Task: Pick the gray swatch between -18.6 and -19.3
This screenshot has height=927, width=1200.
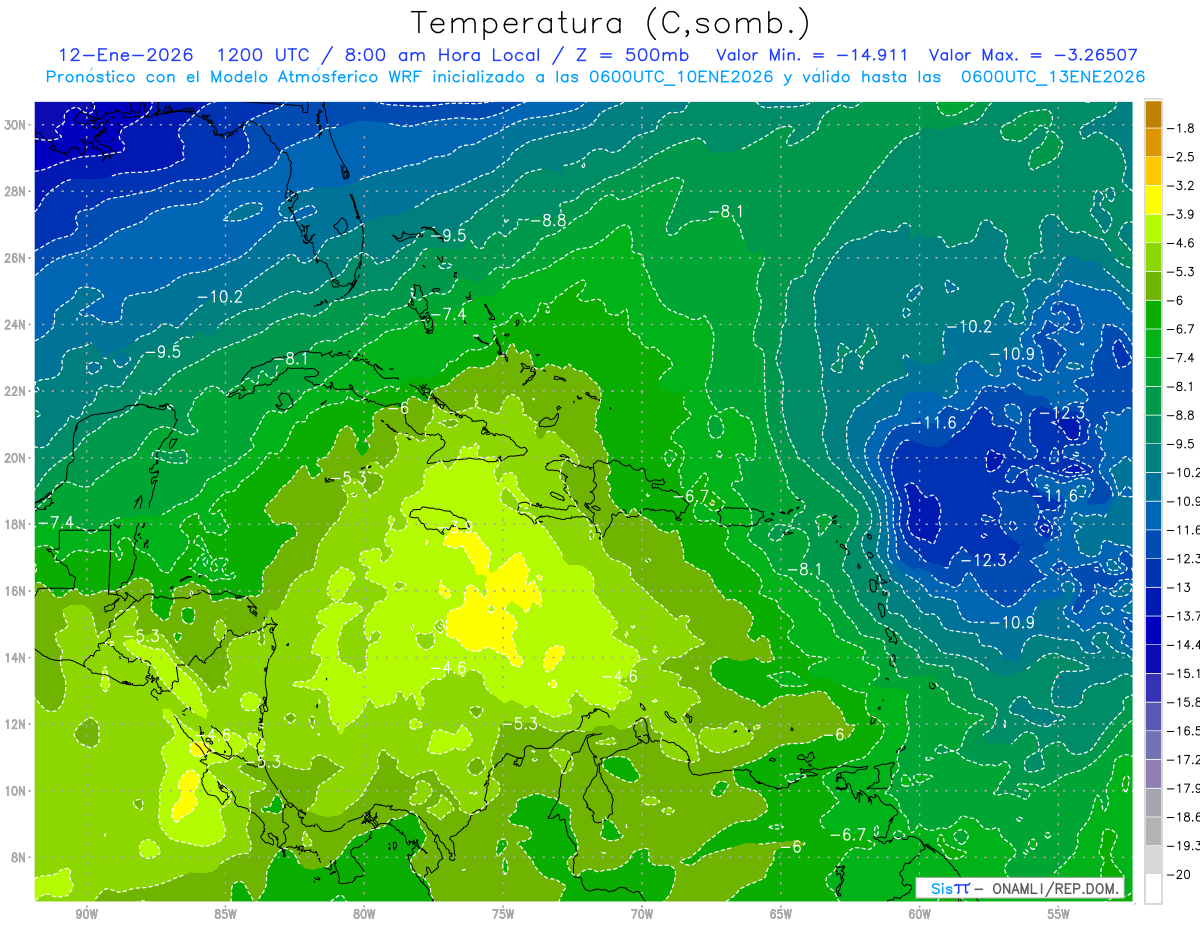Action: coord(1153,831)
